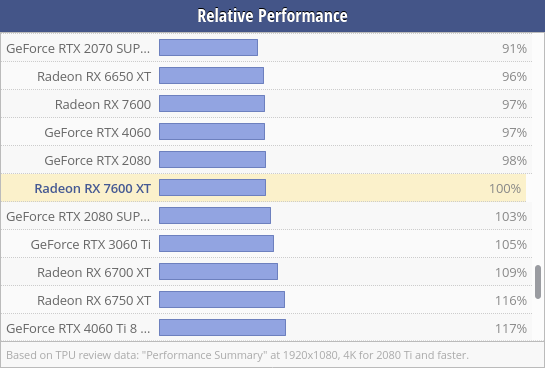Open the Radeon RX 6700 XT entry
The height and width of the screenshot is (368, 545).
[94, 272]
